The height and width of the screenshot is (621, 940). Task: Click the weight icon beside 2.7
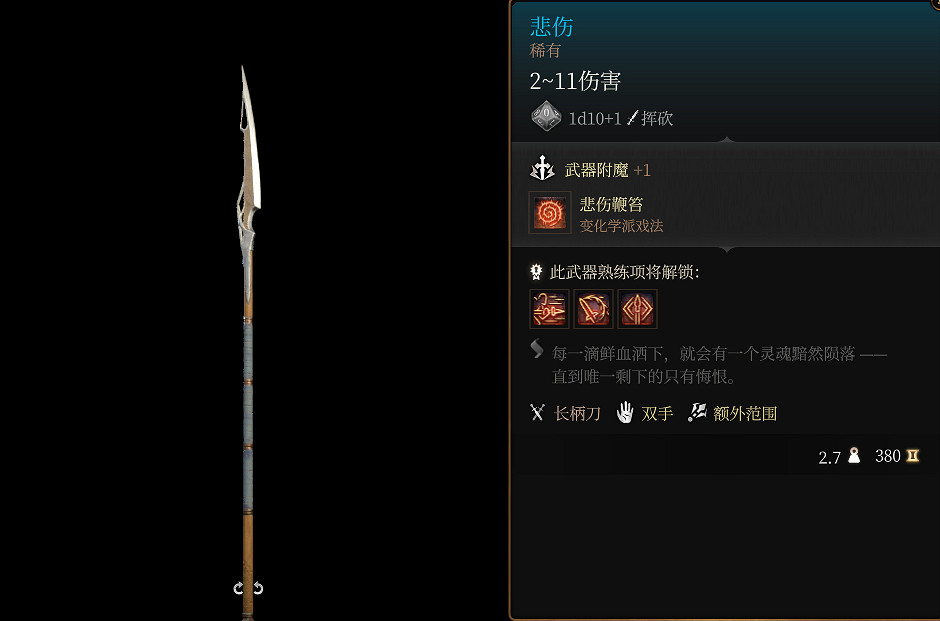tap(854, 456)
